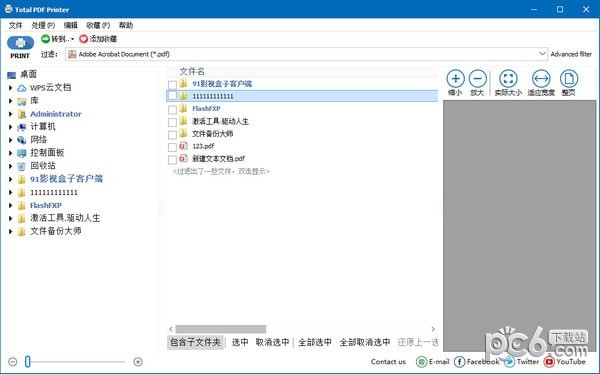
Task: Expand the 控制面板 tree node
Action: point(10,153)
